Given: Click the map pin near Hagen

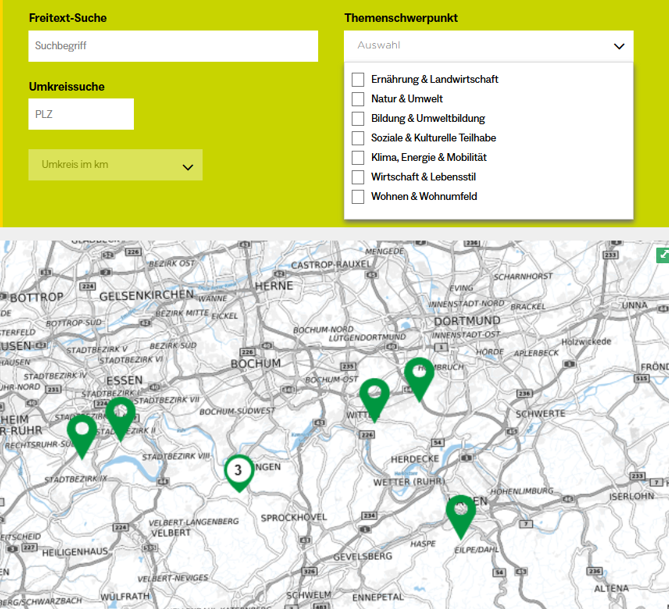Looking at the screenshot, I should [461, 516].
